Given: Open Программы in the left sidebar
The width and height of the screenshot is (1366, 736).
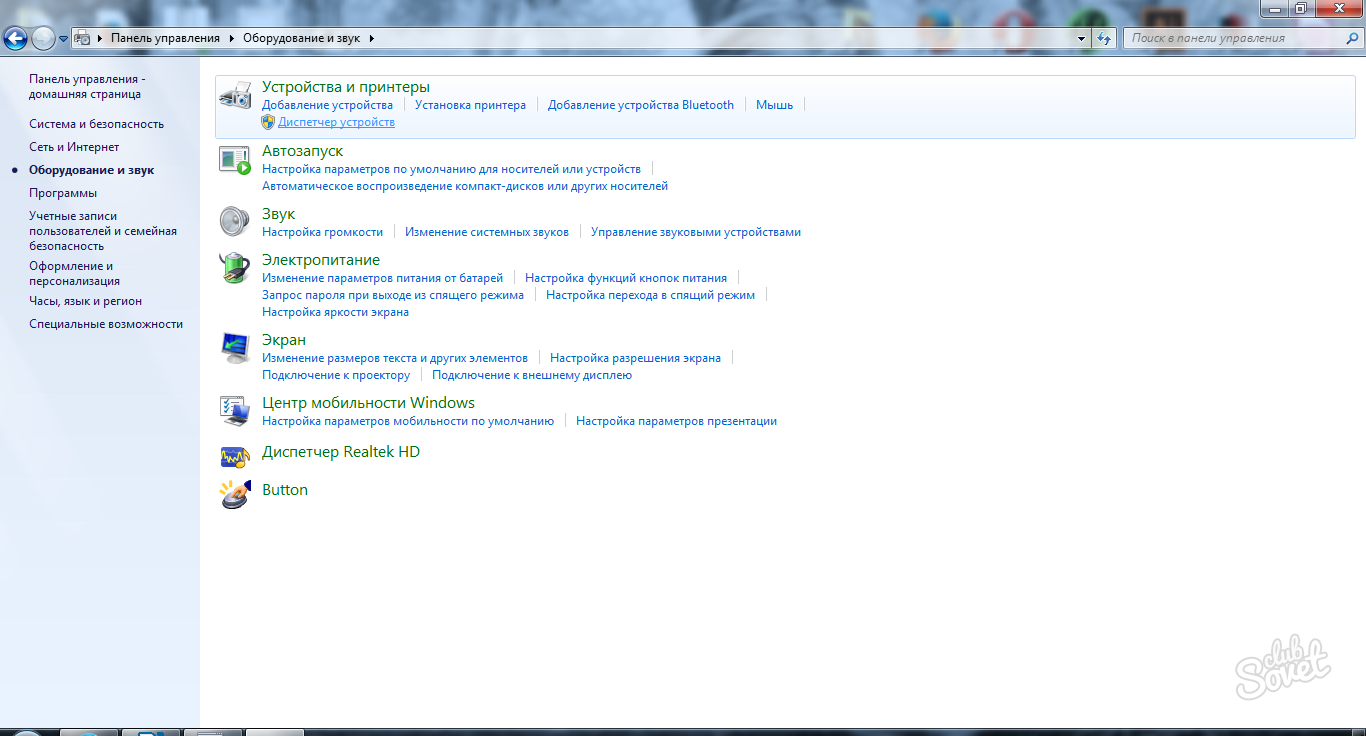Looking at the screenshot, I should (x=63, y=193).
